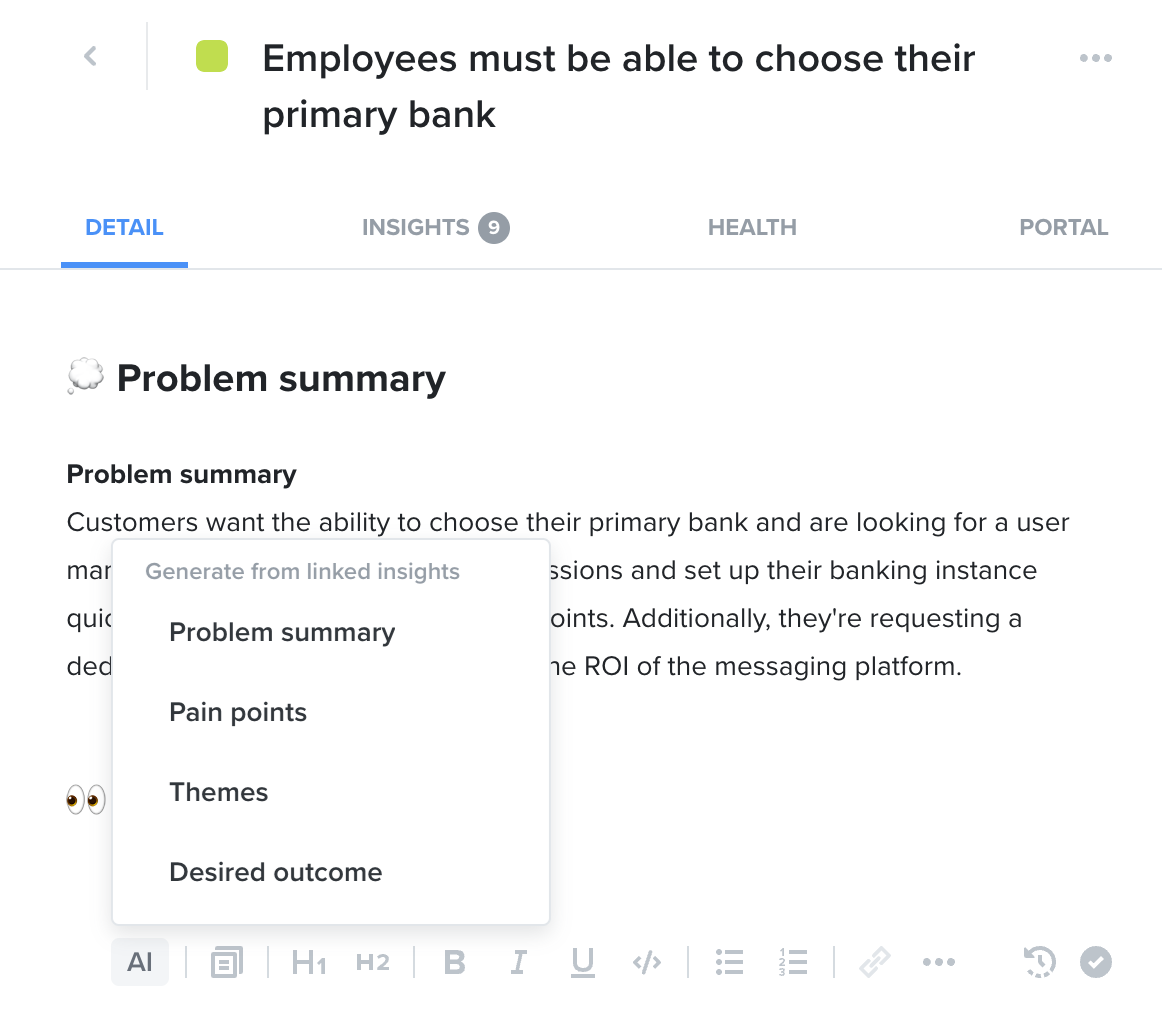This screenshot has width=1162, height=1014.
Task: Click the checkmark done button
Action: pyautogui.click(x=1096, y=962)
